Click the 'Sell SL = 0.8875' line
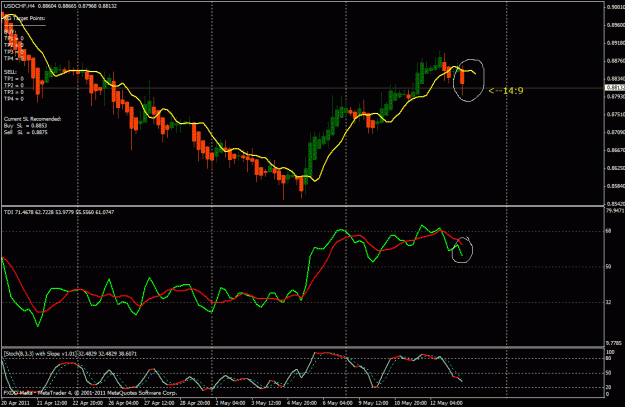The image size is (625, 407). [x=26, y=132]
